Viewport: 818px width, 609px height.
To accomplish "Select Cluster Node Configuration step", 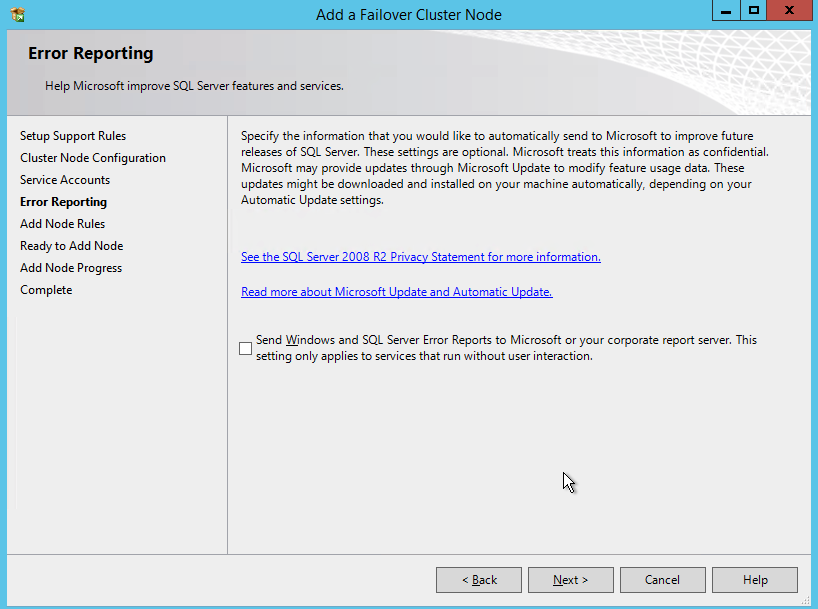I will [93, 158].
